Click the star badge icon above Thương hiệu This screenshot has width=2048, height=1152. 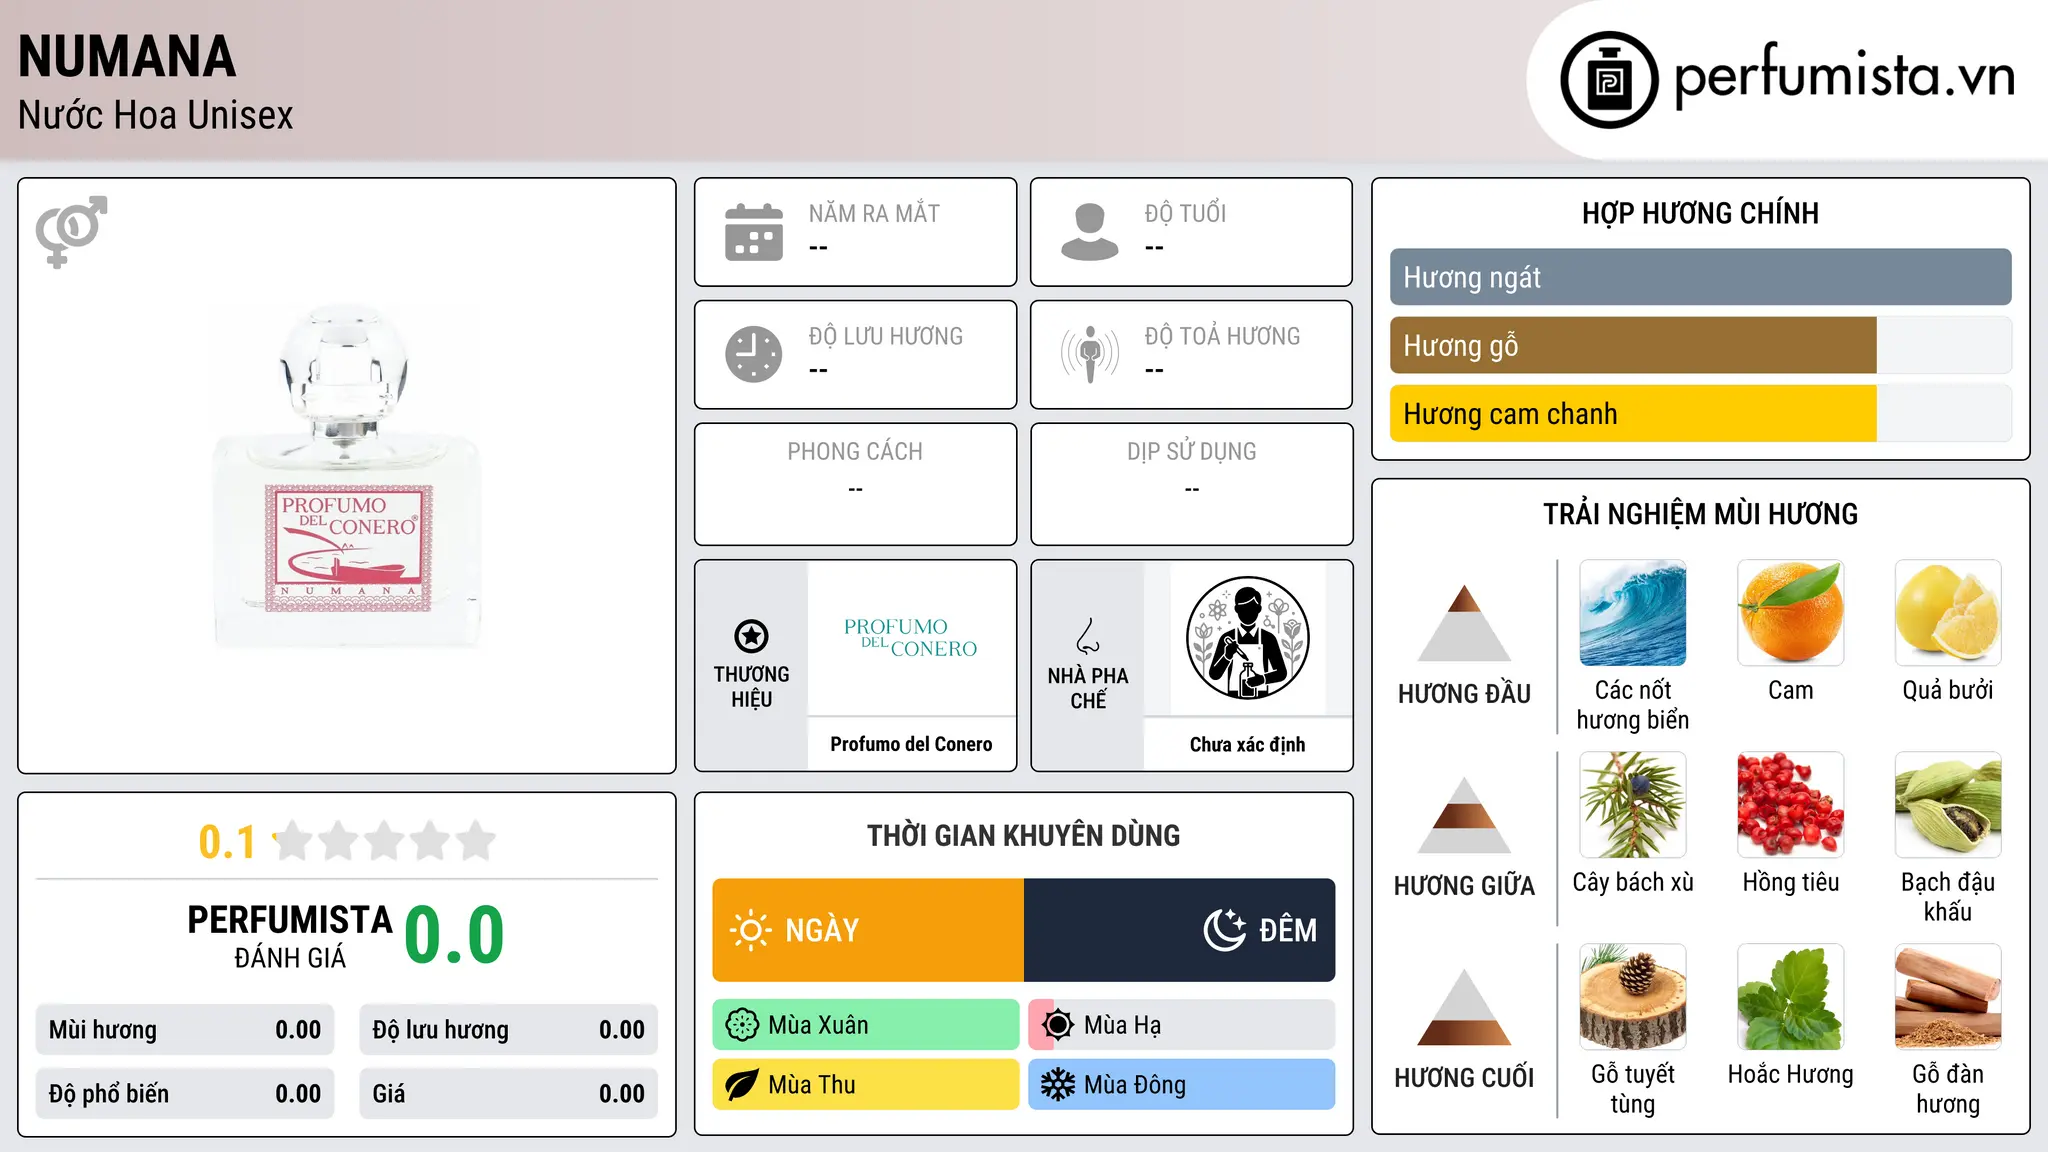tap(751, 636)
